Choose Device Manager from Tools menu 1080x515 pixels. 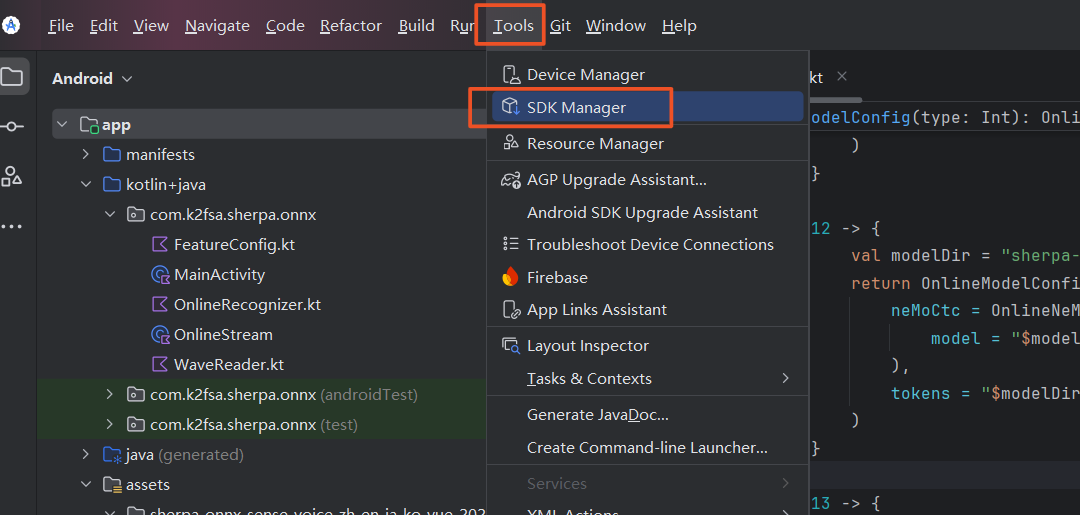[x=647, y=74]
